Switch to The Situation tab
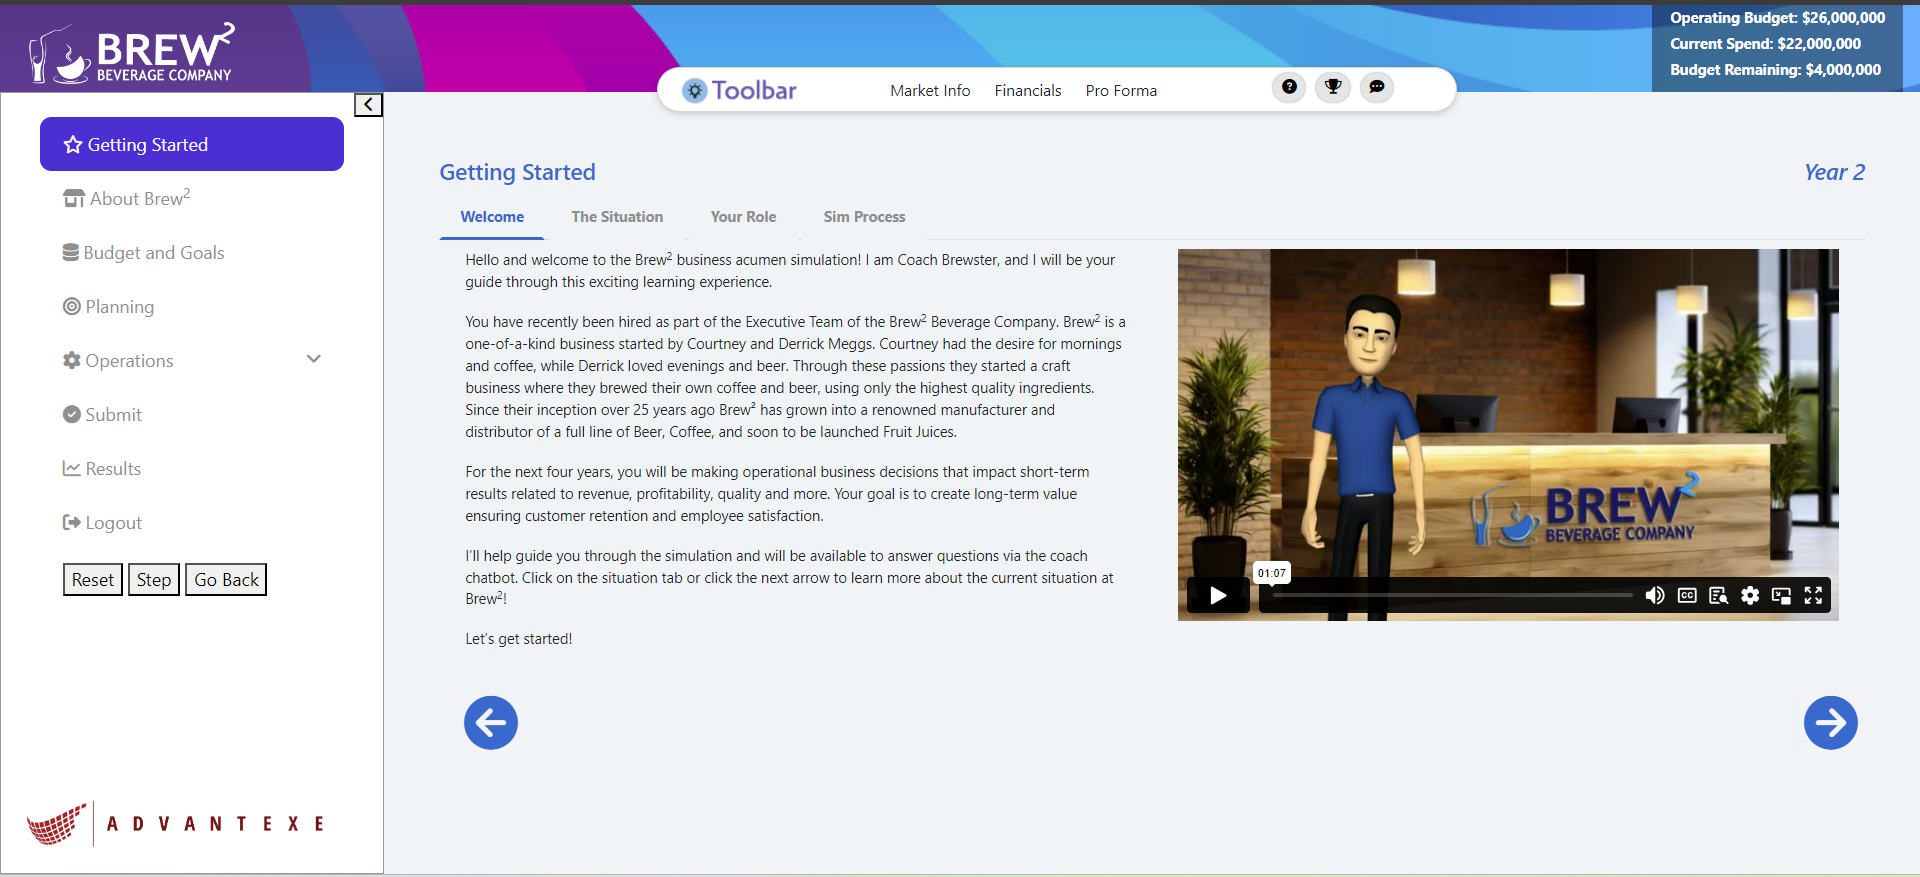This screenshot has height=877, width=1920. [617, 217]
